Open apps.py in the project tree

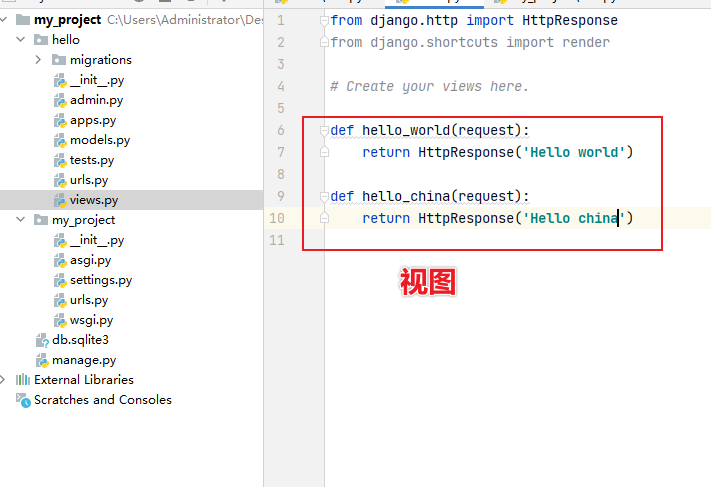coord(93,120)
